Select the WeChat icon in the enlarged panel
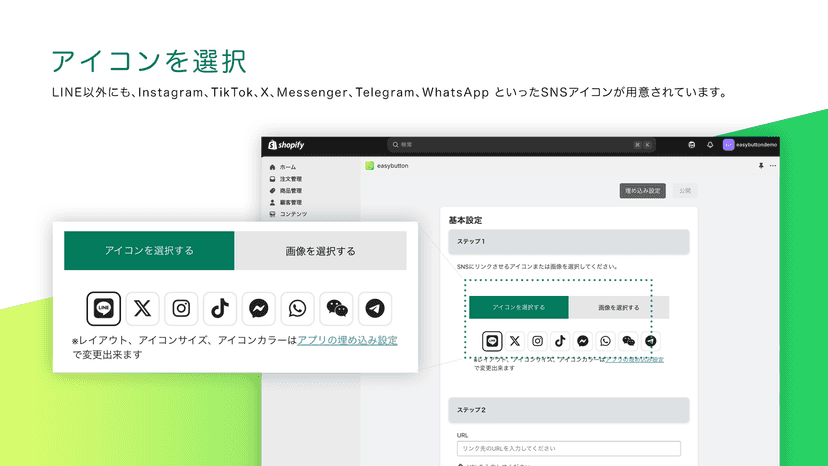This screenshot has height=466, width=828. click(x=336, y=309)
